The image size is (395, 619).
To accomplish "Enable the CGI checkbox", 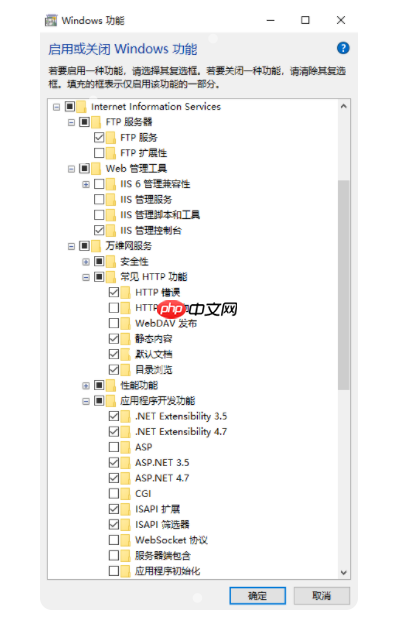I will [114, 493].
